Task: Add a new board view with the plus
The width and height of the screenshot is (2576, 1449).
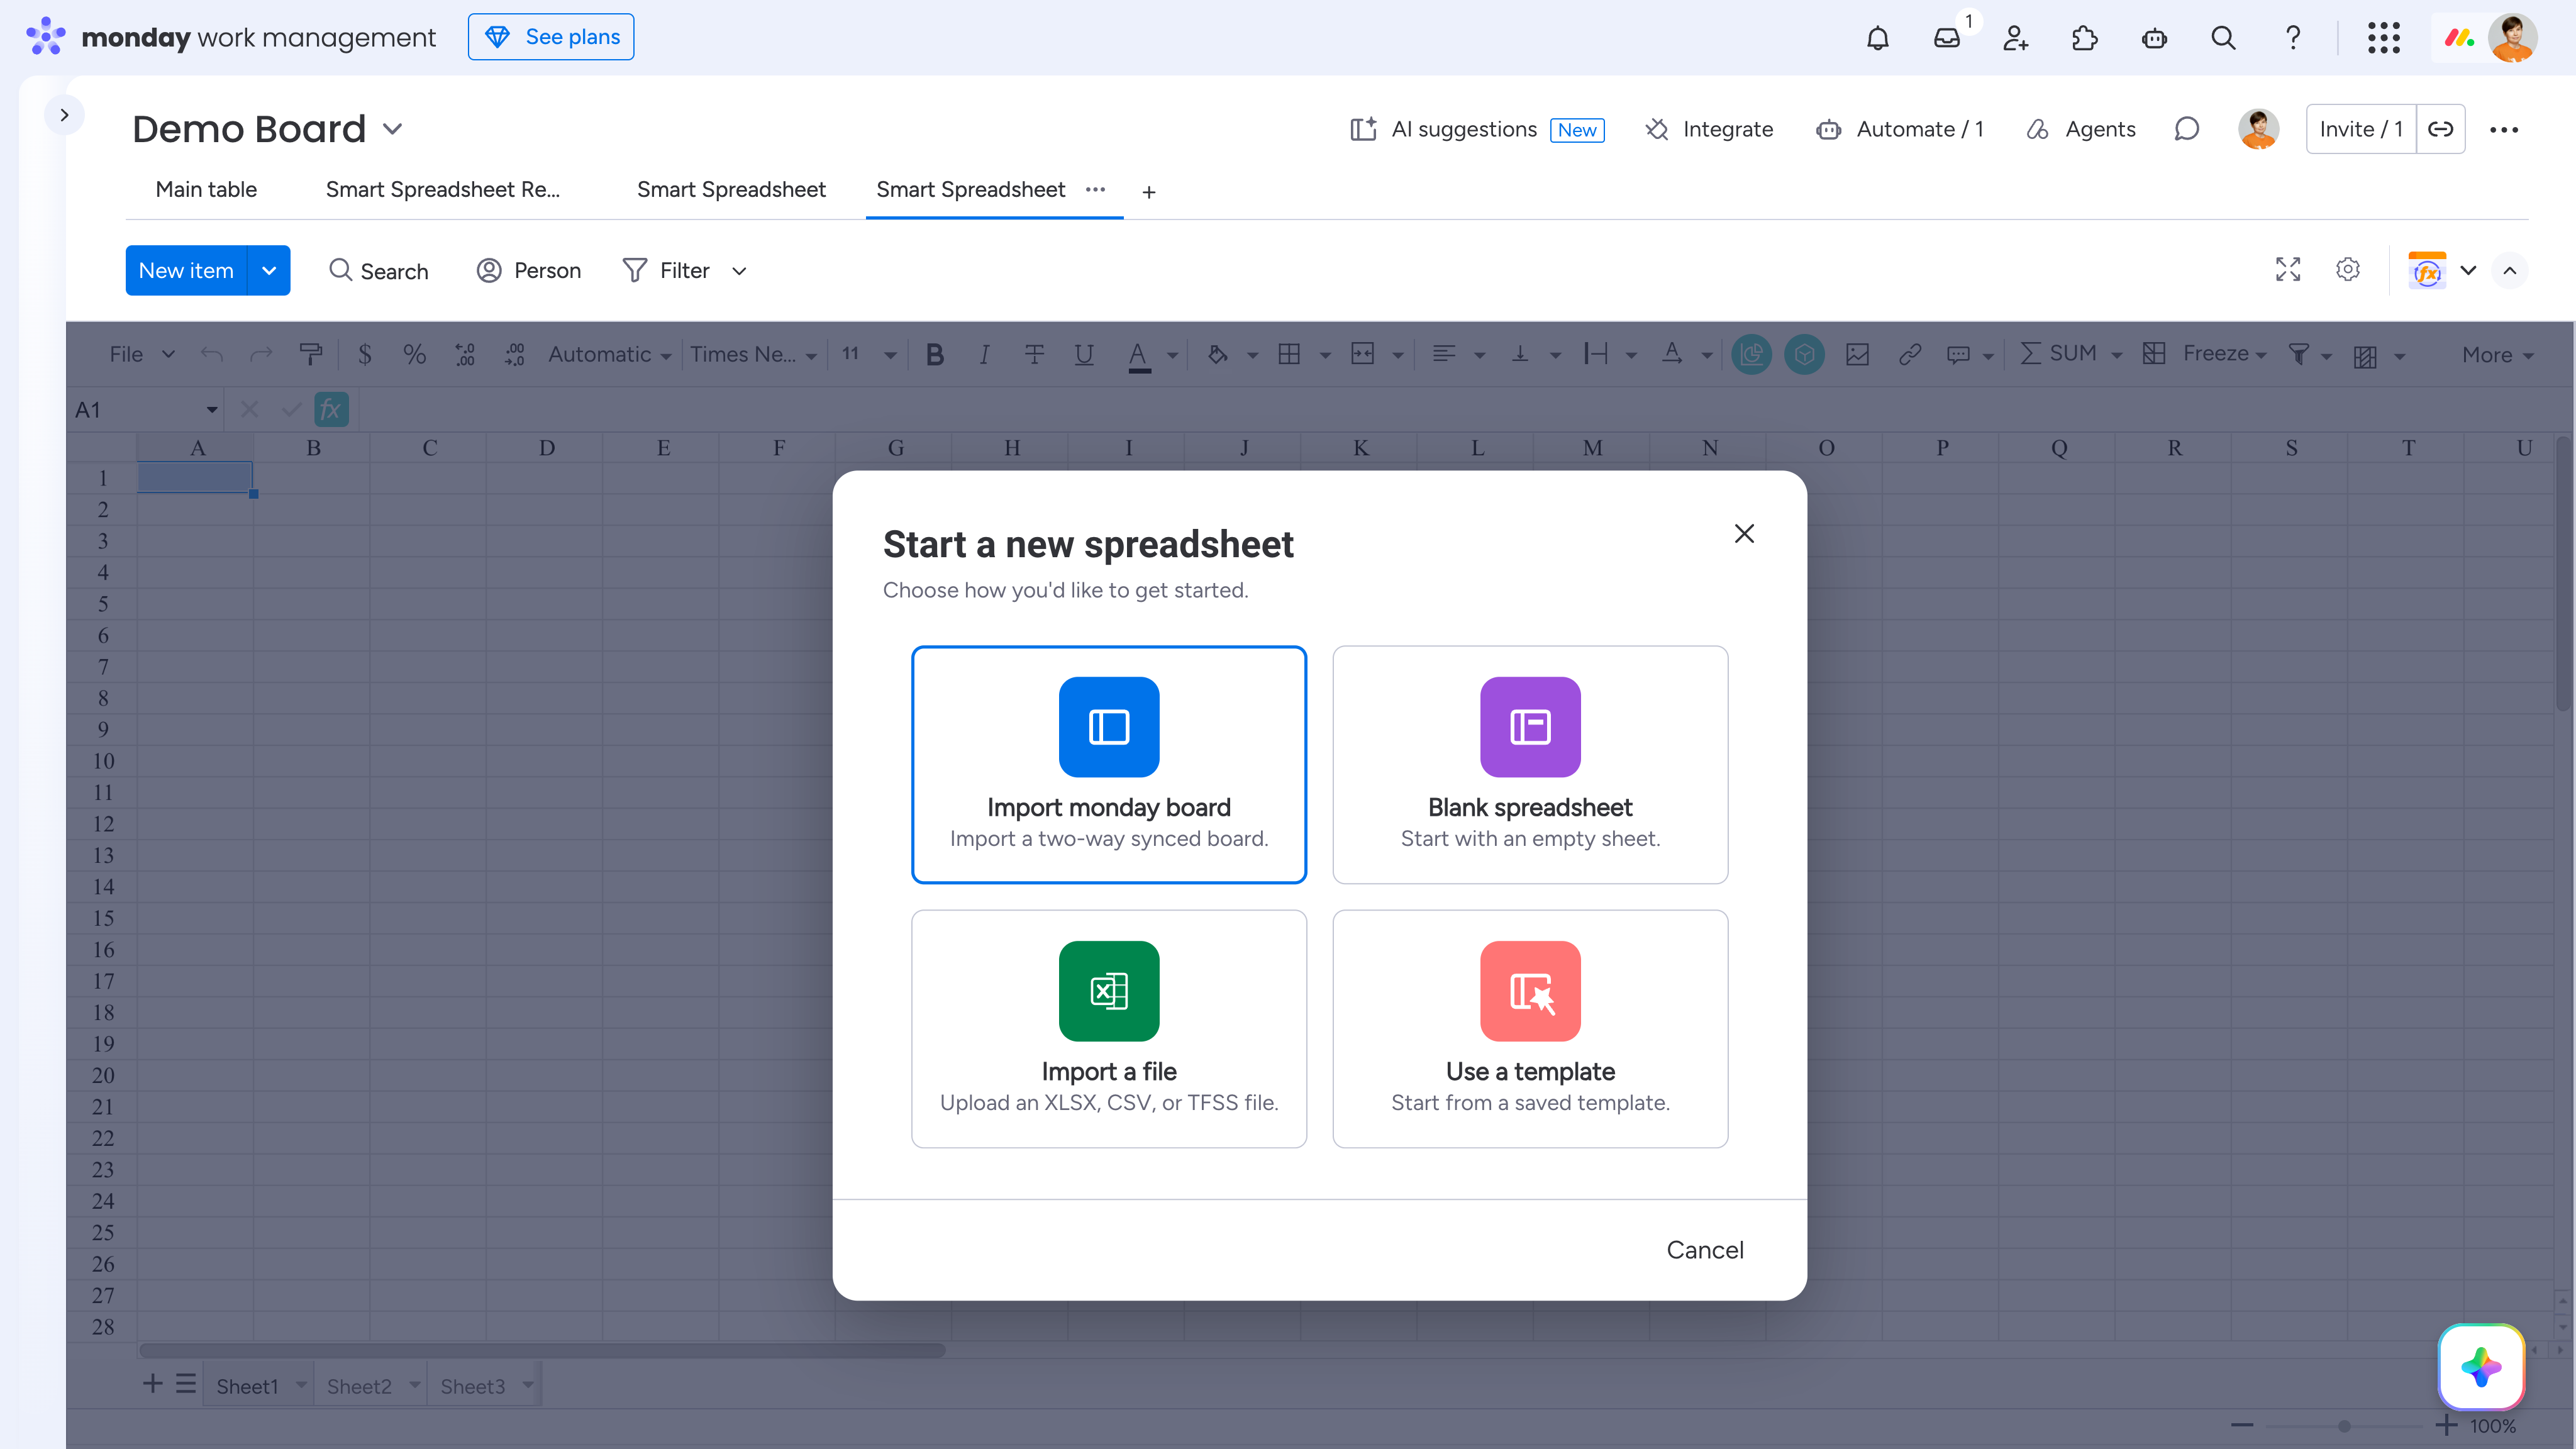Action: coord(1149,192)
